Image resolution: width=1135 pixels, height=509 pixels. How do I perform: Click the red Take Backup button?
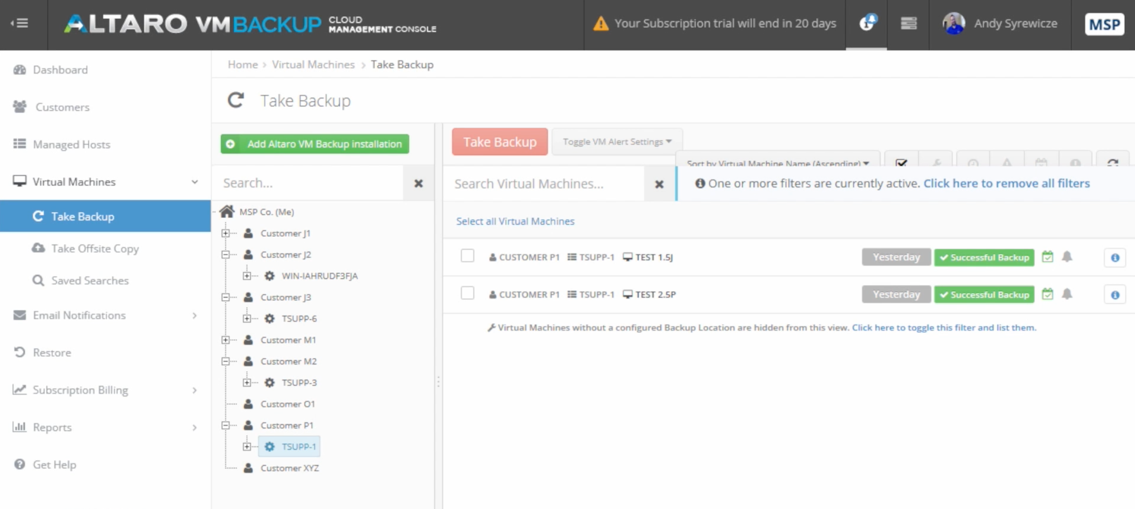click(499, 142)
